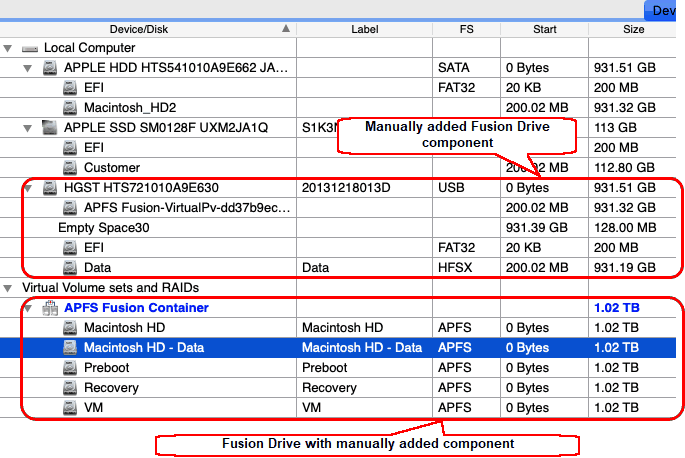Click the sort arrow in Device/Disk header

tap(286, 29)
